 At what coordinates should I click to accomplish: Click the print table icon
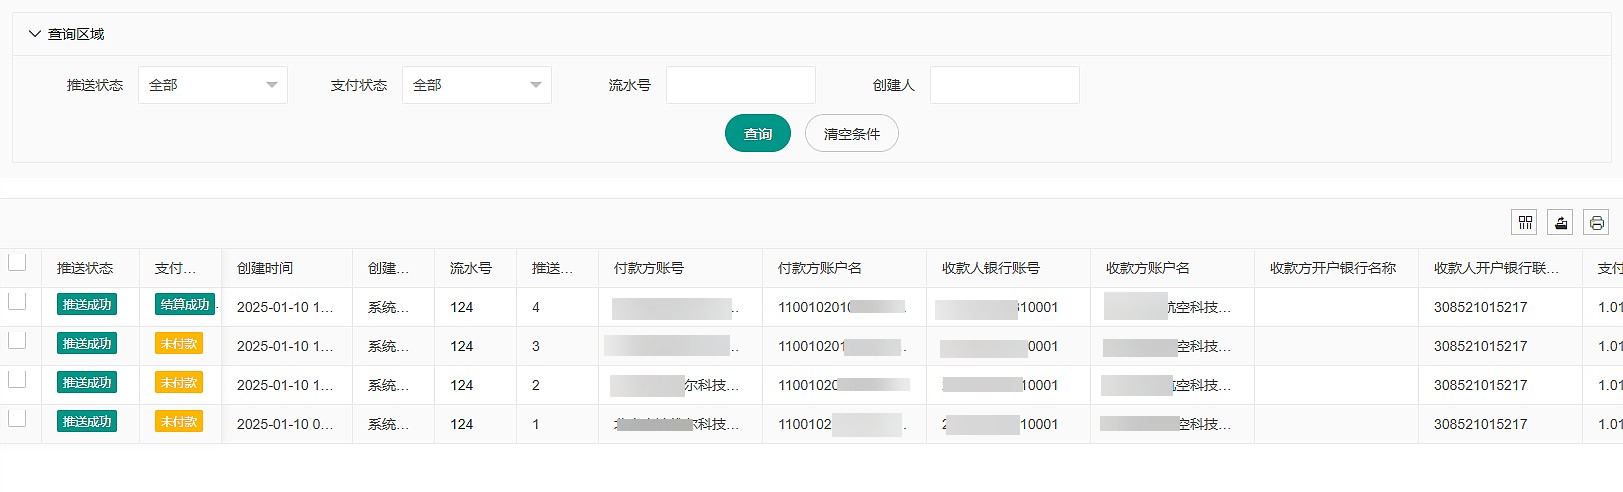tap(1596, 223)
